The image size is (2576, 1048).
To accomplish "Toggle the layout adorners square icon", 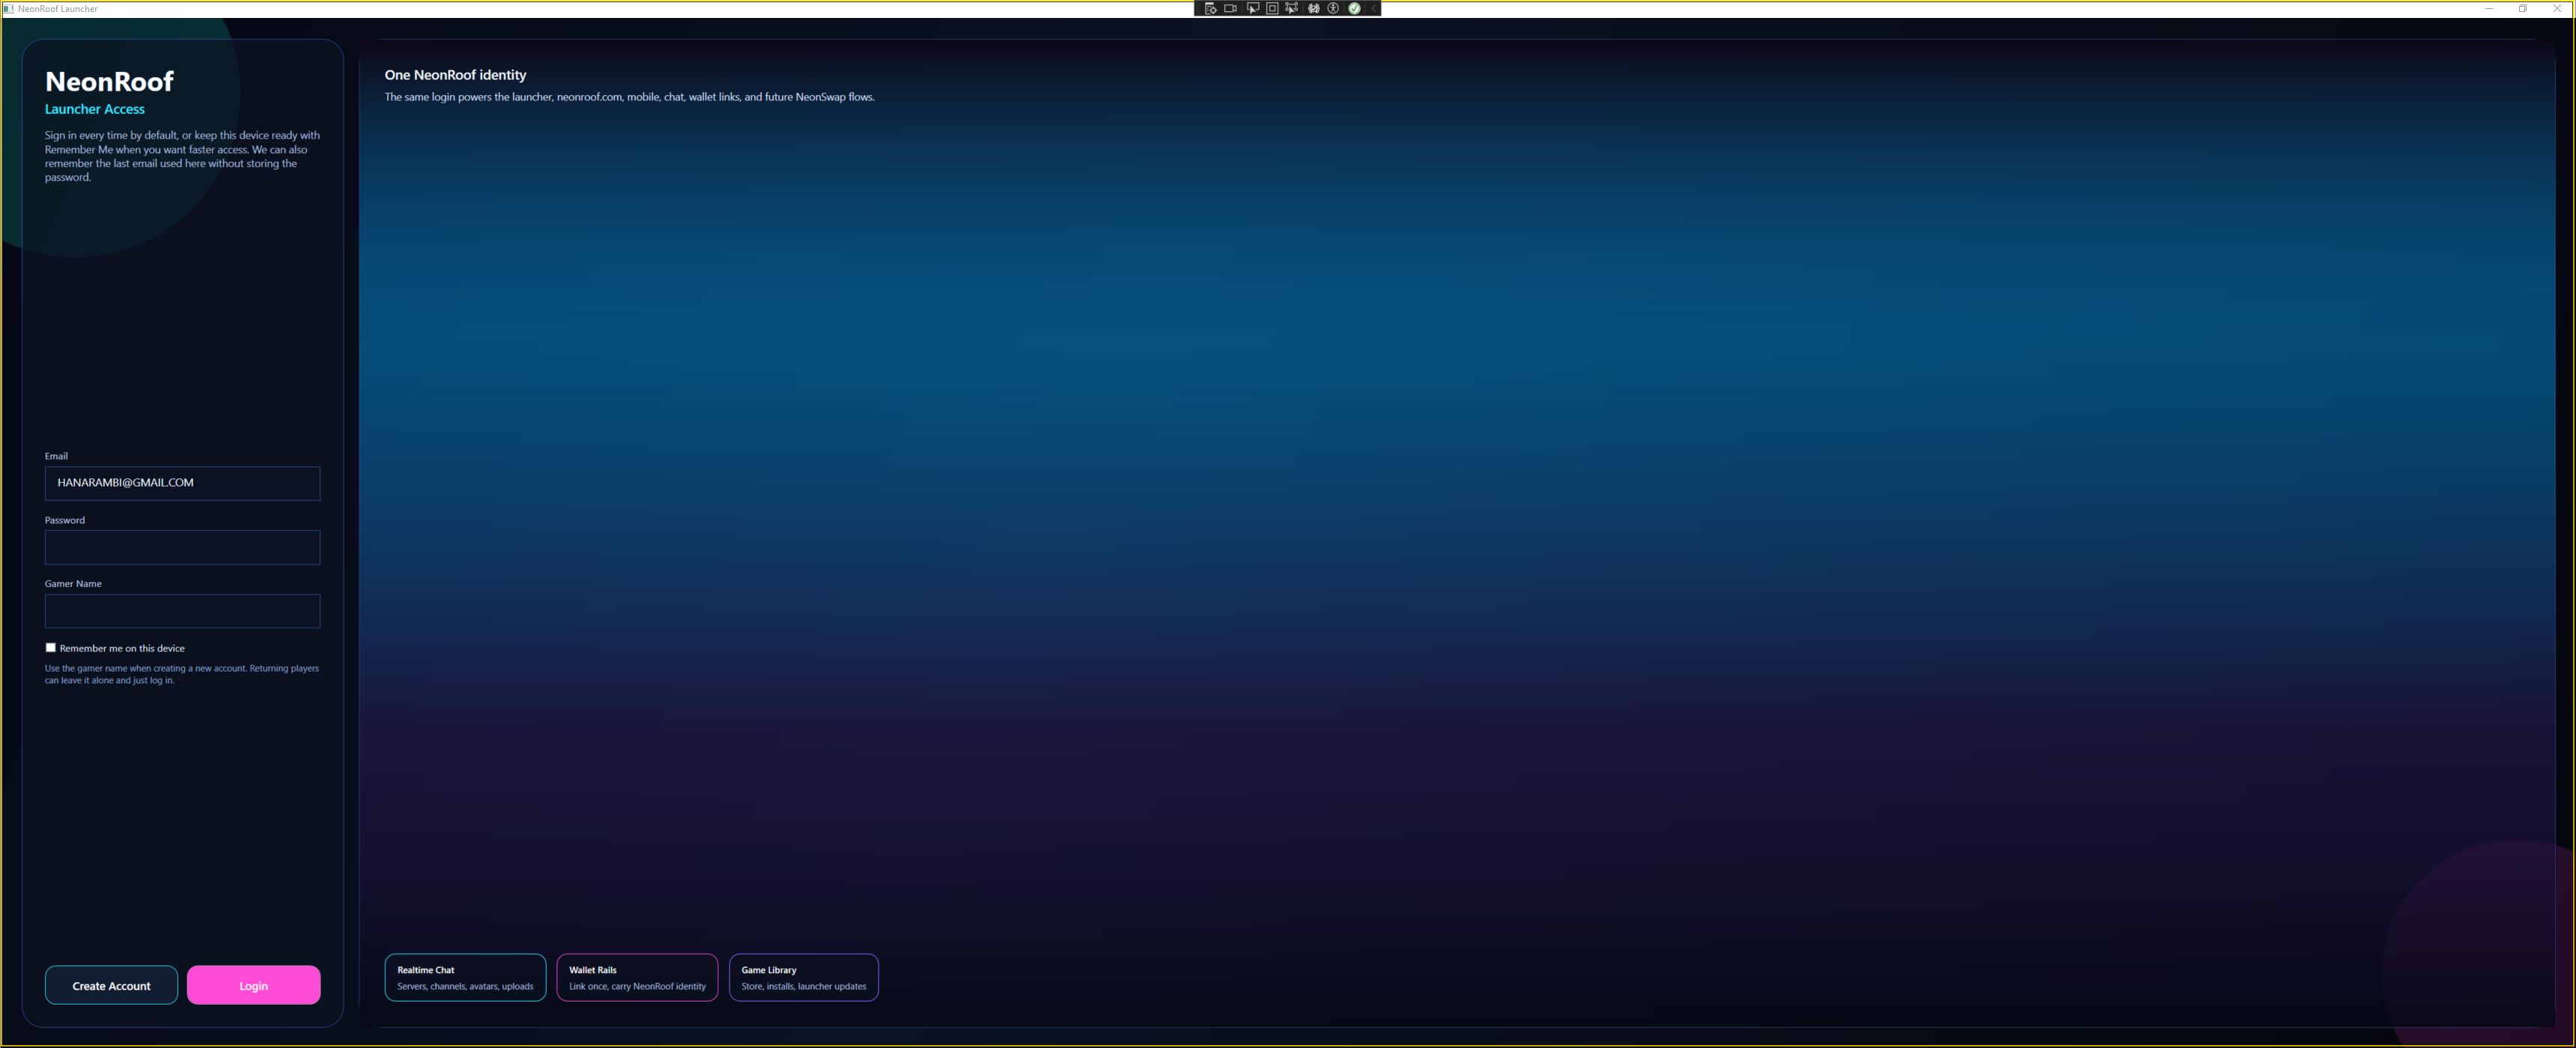I will (1272, 8).
